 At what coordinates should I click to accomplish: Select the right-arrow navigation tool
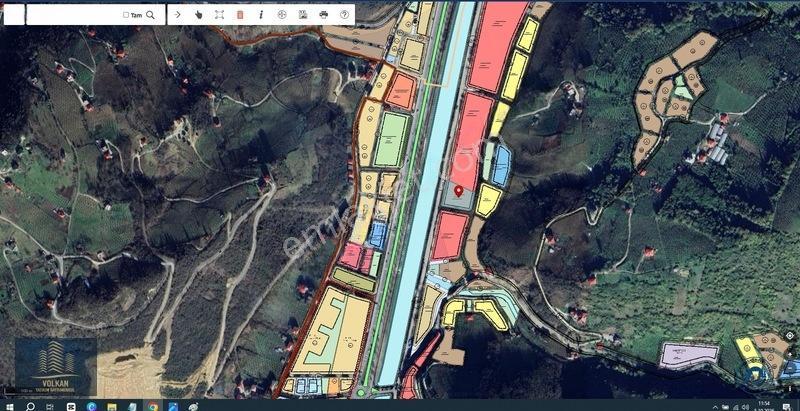click(x=178, y=14)
